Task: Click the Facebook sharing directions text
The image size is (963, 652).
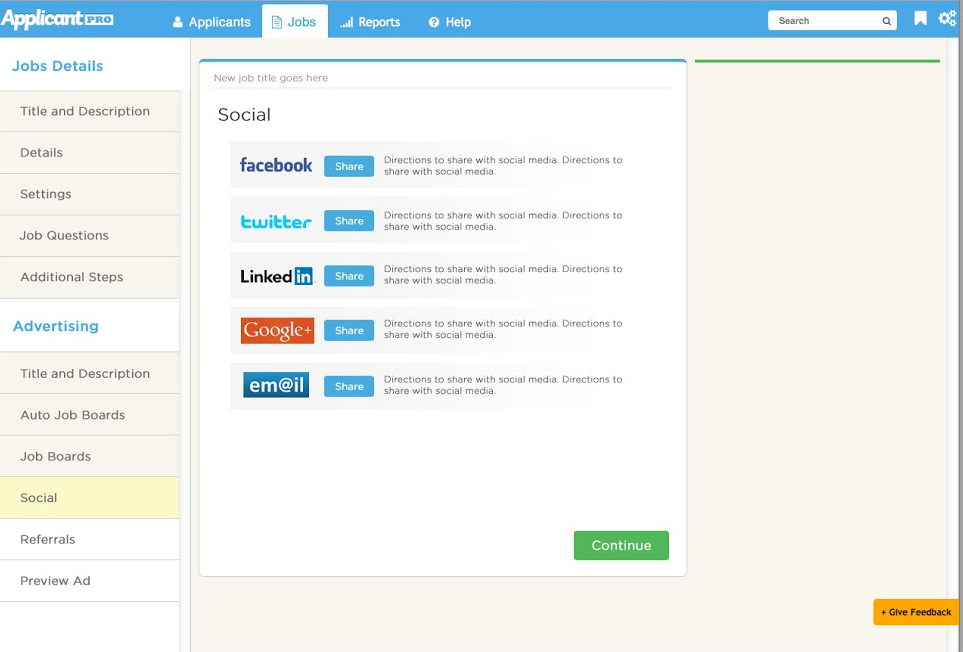Action: pos(503,166)
